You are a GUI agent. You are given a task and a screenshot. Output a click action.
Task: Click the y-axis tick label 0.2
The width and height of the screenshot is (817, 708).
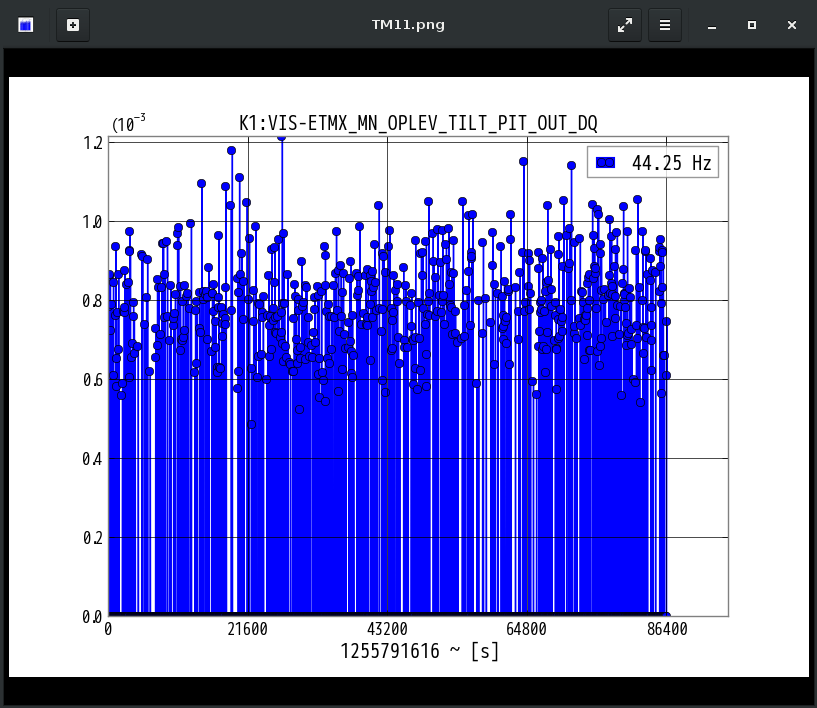click(93, 538)
